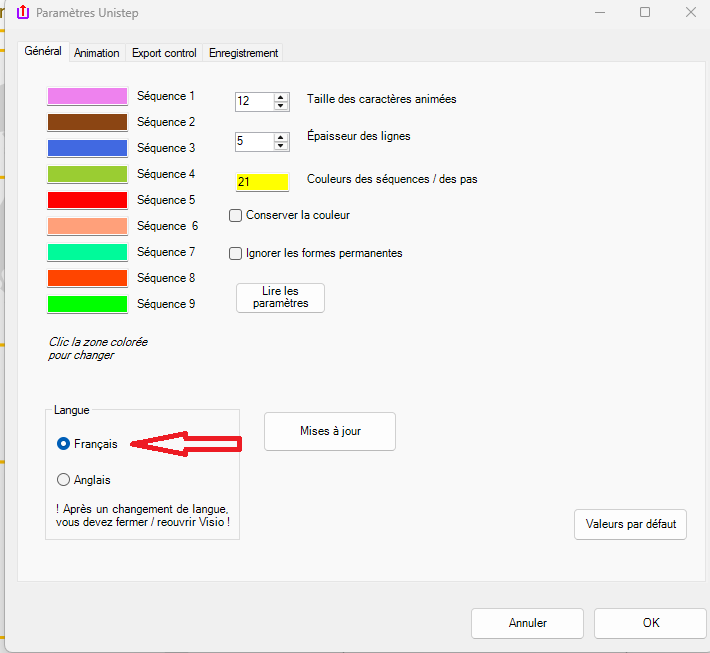Select the Français language option
The height and width of the screenshot is (653, 710).
click(64, 443)
